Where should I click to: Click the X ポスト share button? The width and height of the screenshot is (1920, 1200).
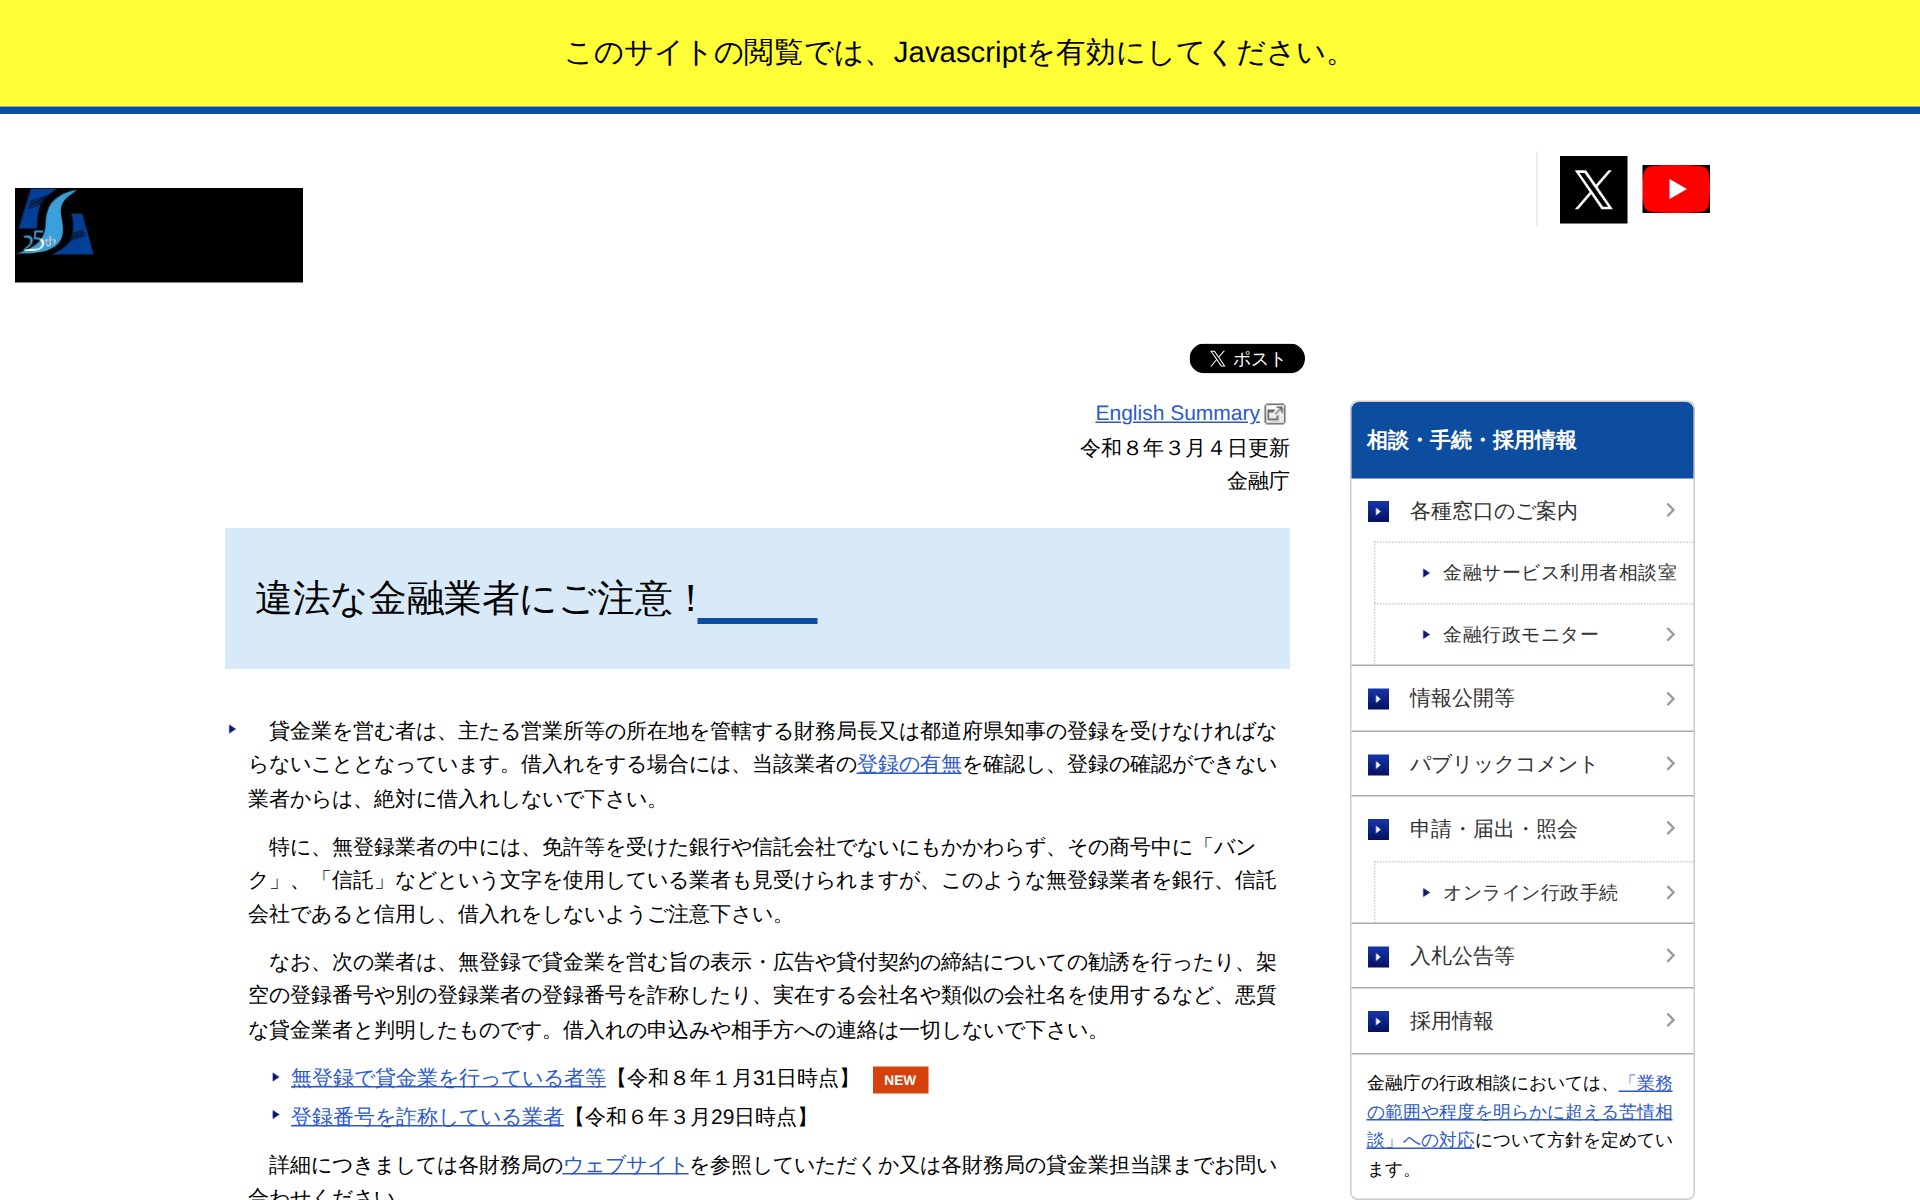tap(1246, 359)
